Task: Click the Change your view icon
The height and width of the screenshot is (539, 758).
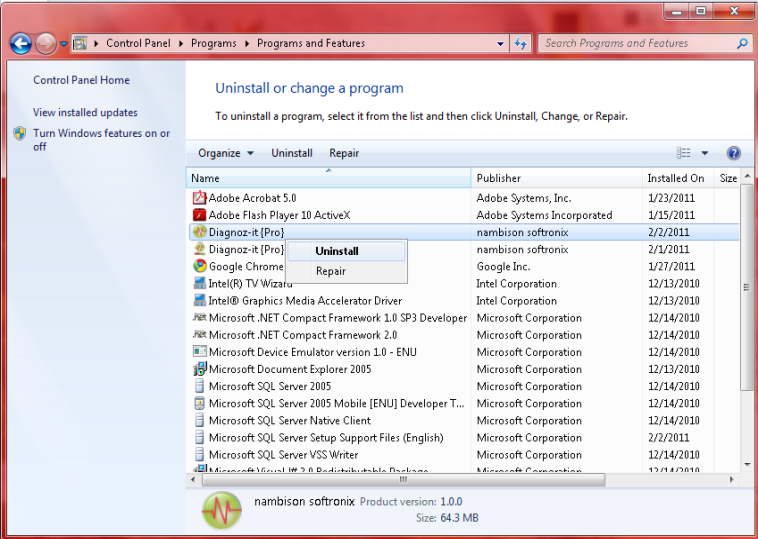Action: coord(684,153)
